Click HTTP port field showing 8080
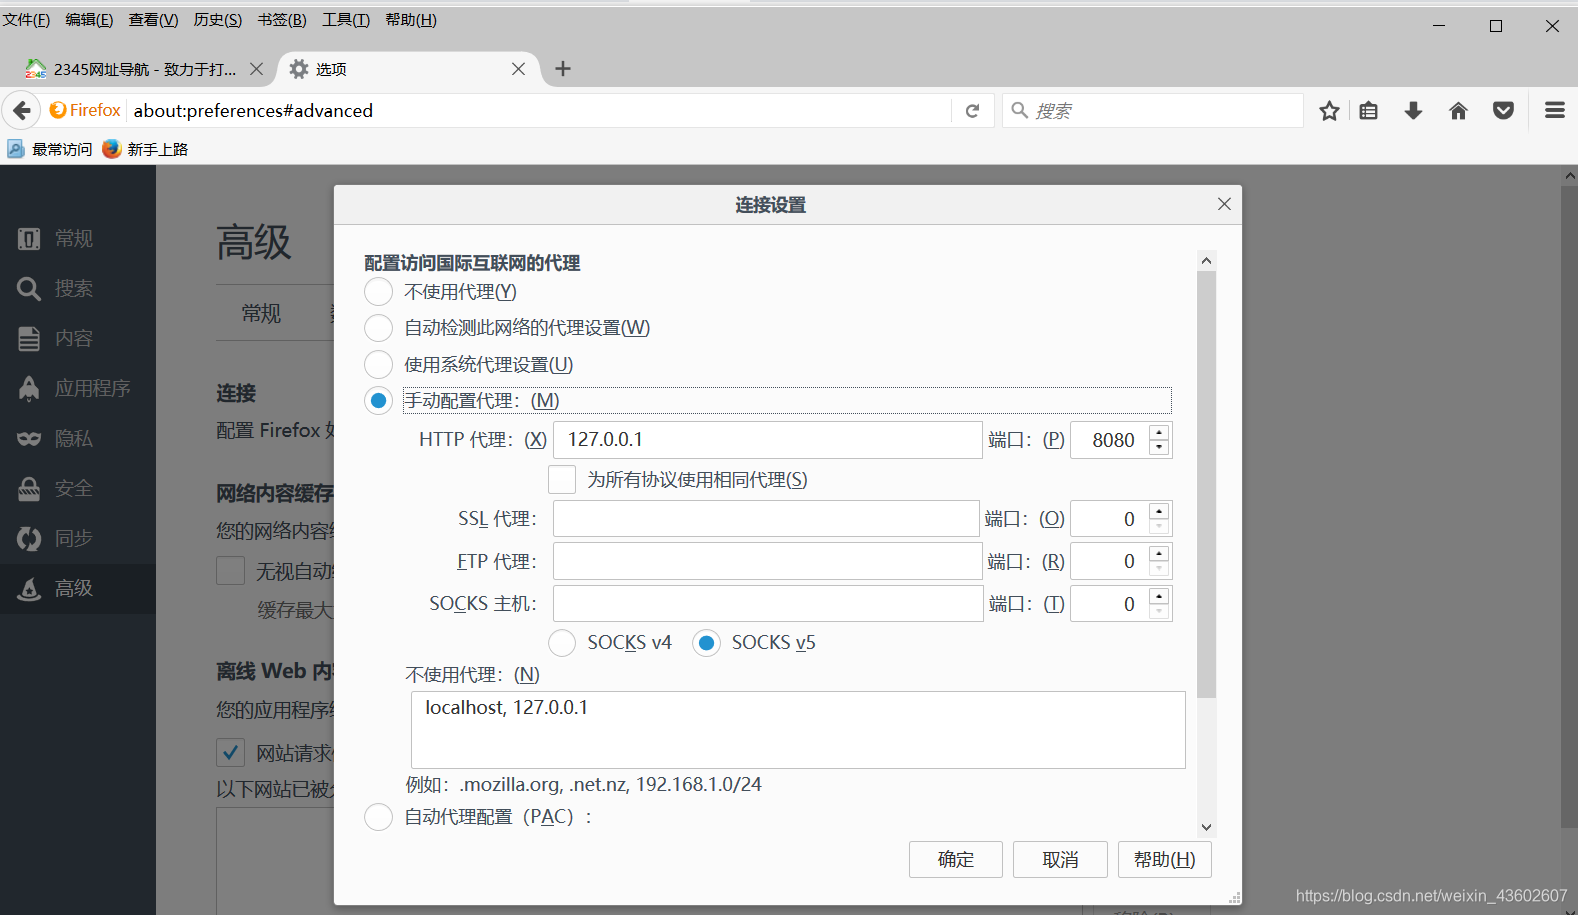The height and width of the screenshot is (915, 1578). click(x=1110, y=440)
